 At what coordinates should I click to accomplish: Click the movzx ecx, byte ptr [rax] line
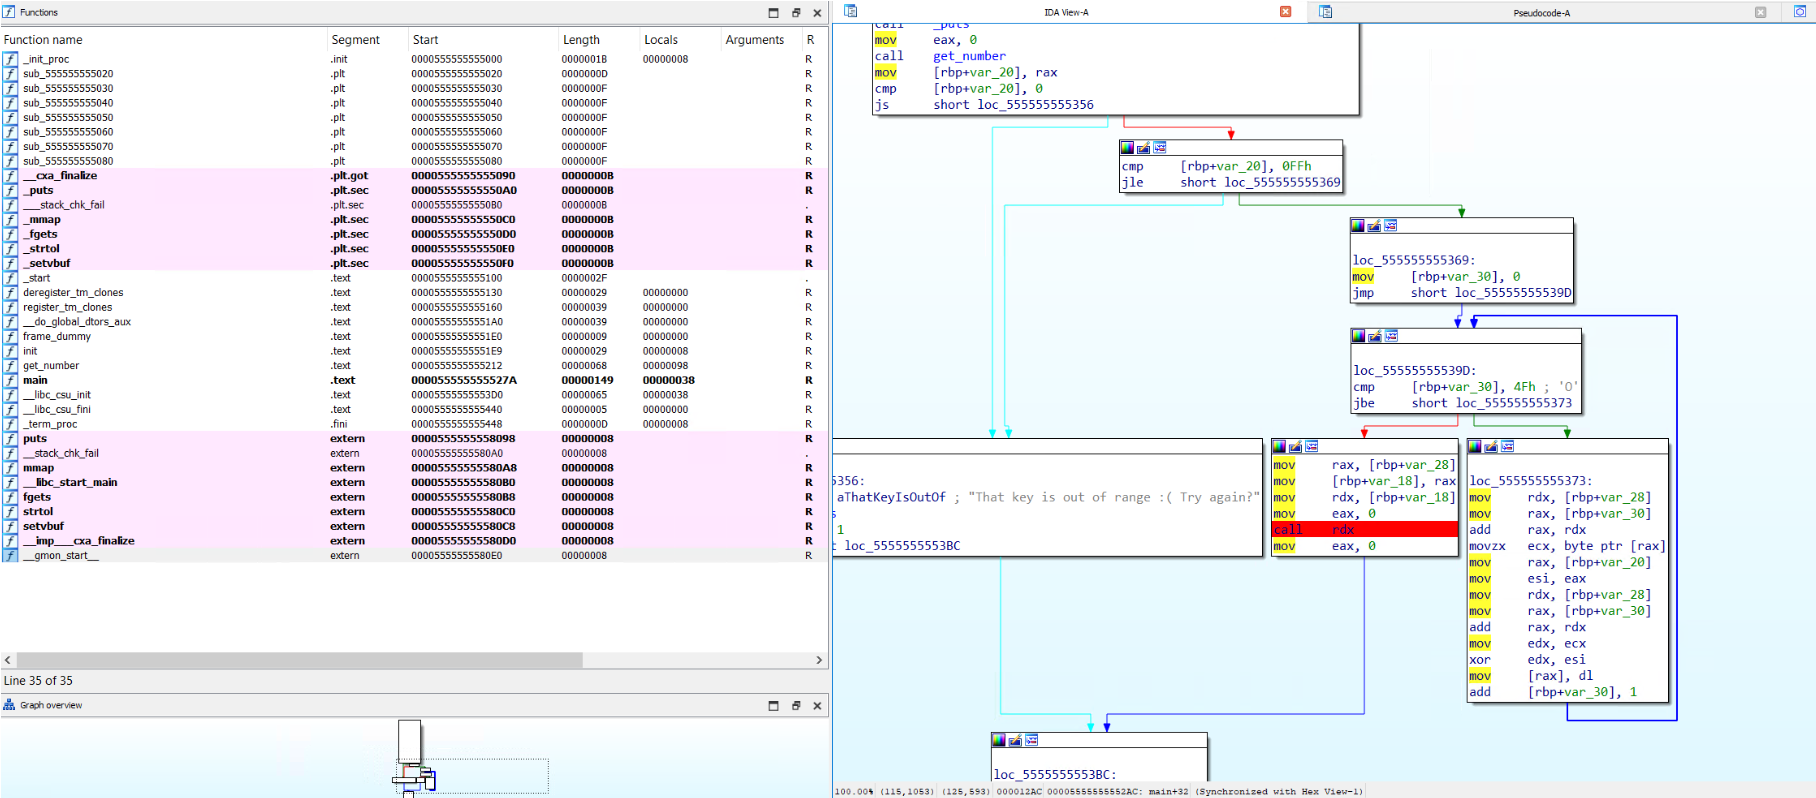click(x=1567, y=546)
